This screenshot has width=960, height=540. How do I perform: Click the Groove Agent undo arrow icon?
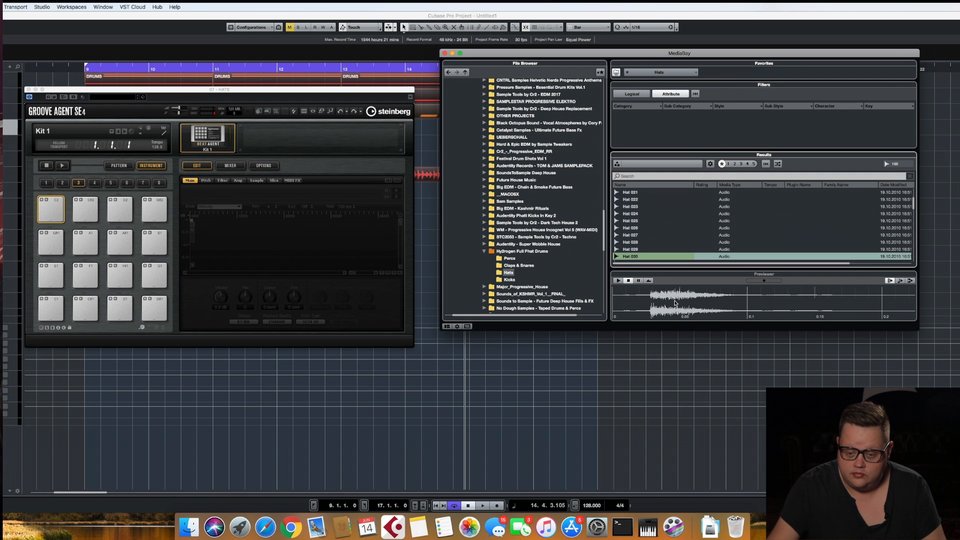[340, 111]
